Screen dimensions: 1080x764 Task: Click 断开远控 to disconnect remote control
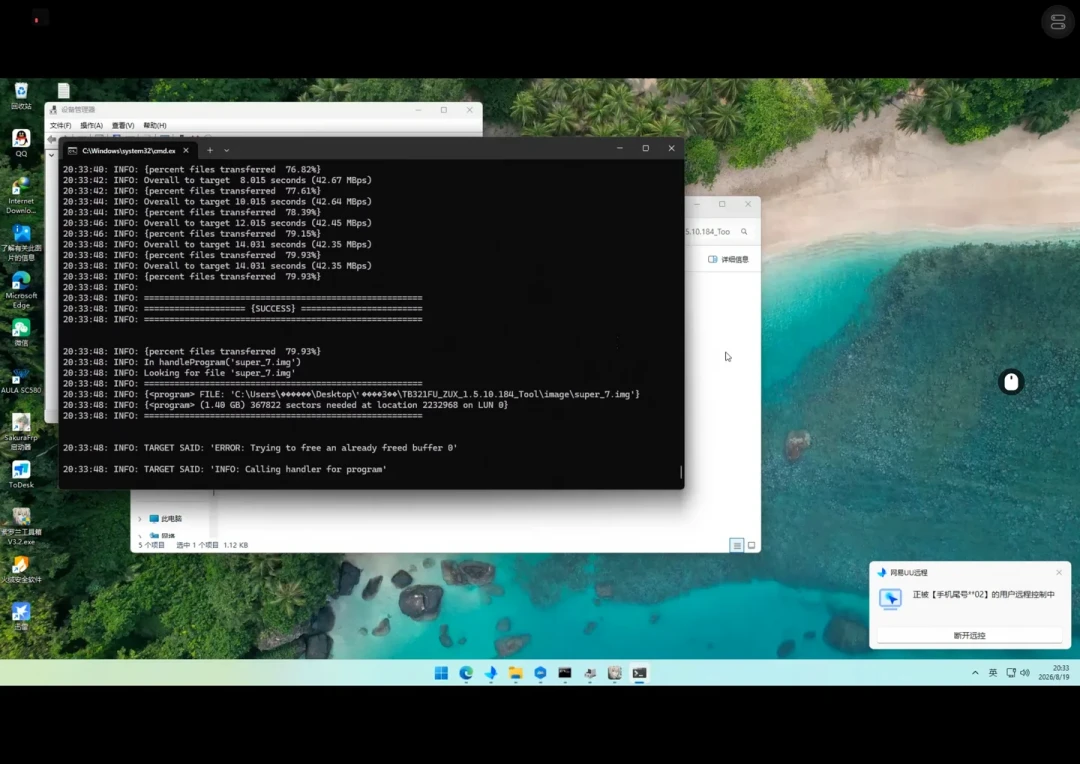969,635
